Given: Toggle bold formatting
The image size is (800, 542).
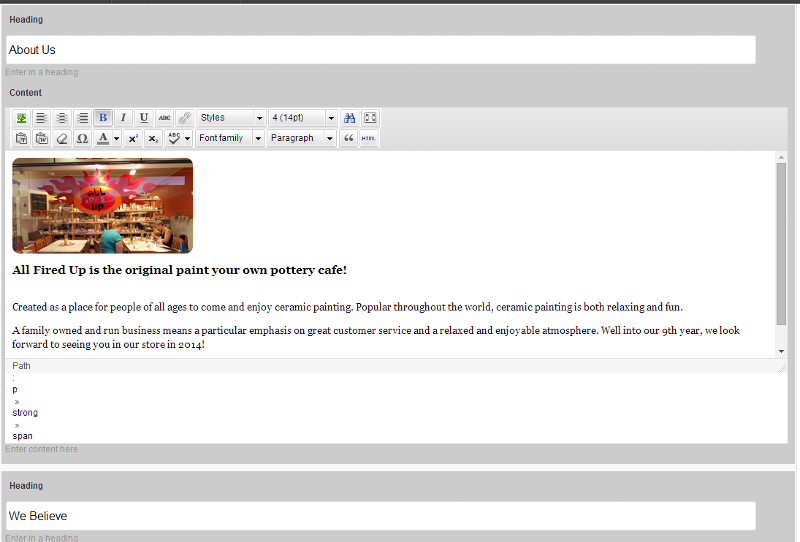Looking at the screenshot, I should (x=103, y=118).
